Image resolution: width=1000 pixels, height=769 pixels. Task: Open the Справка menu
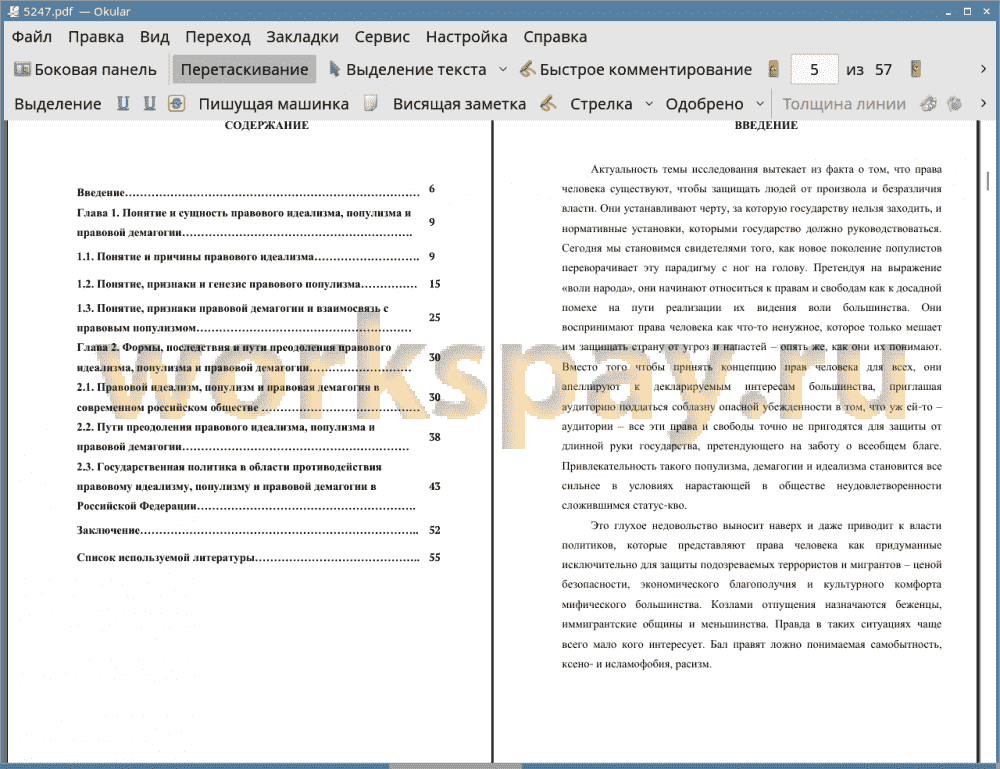[x=555, y=37]
